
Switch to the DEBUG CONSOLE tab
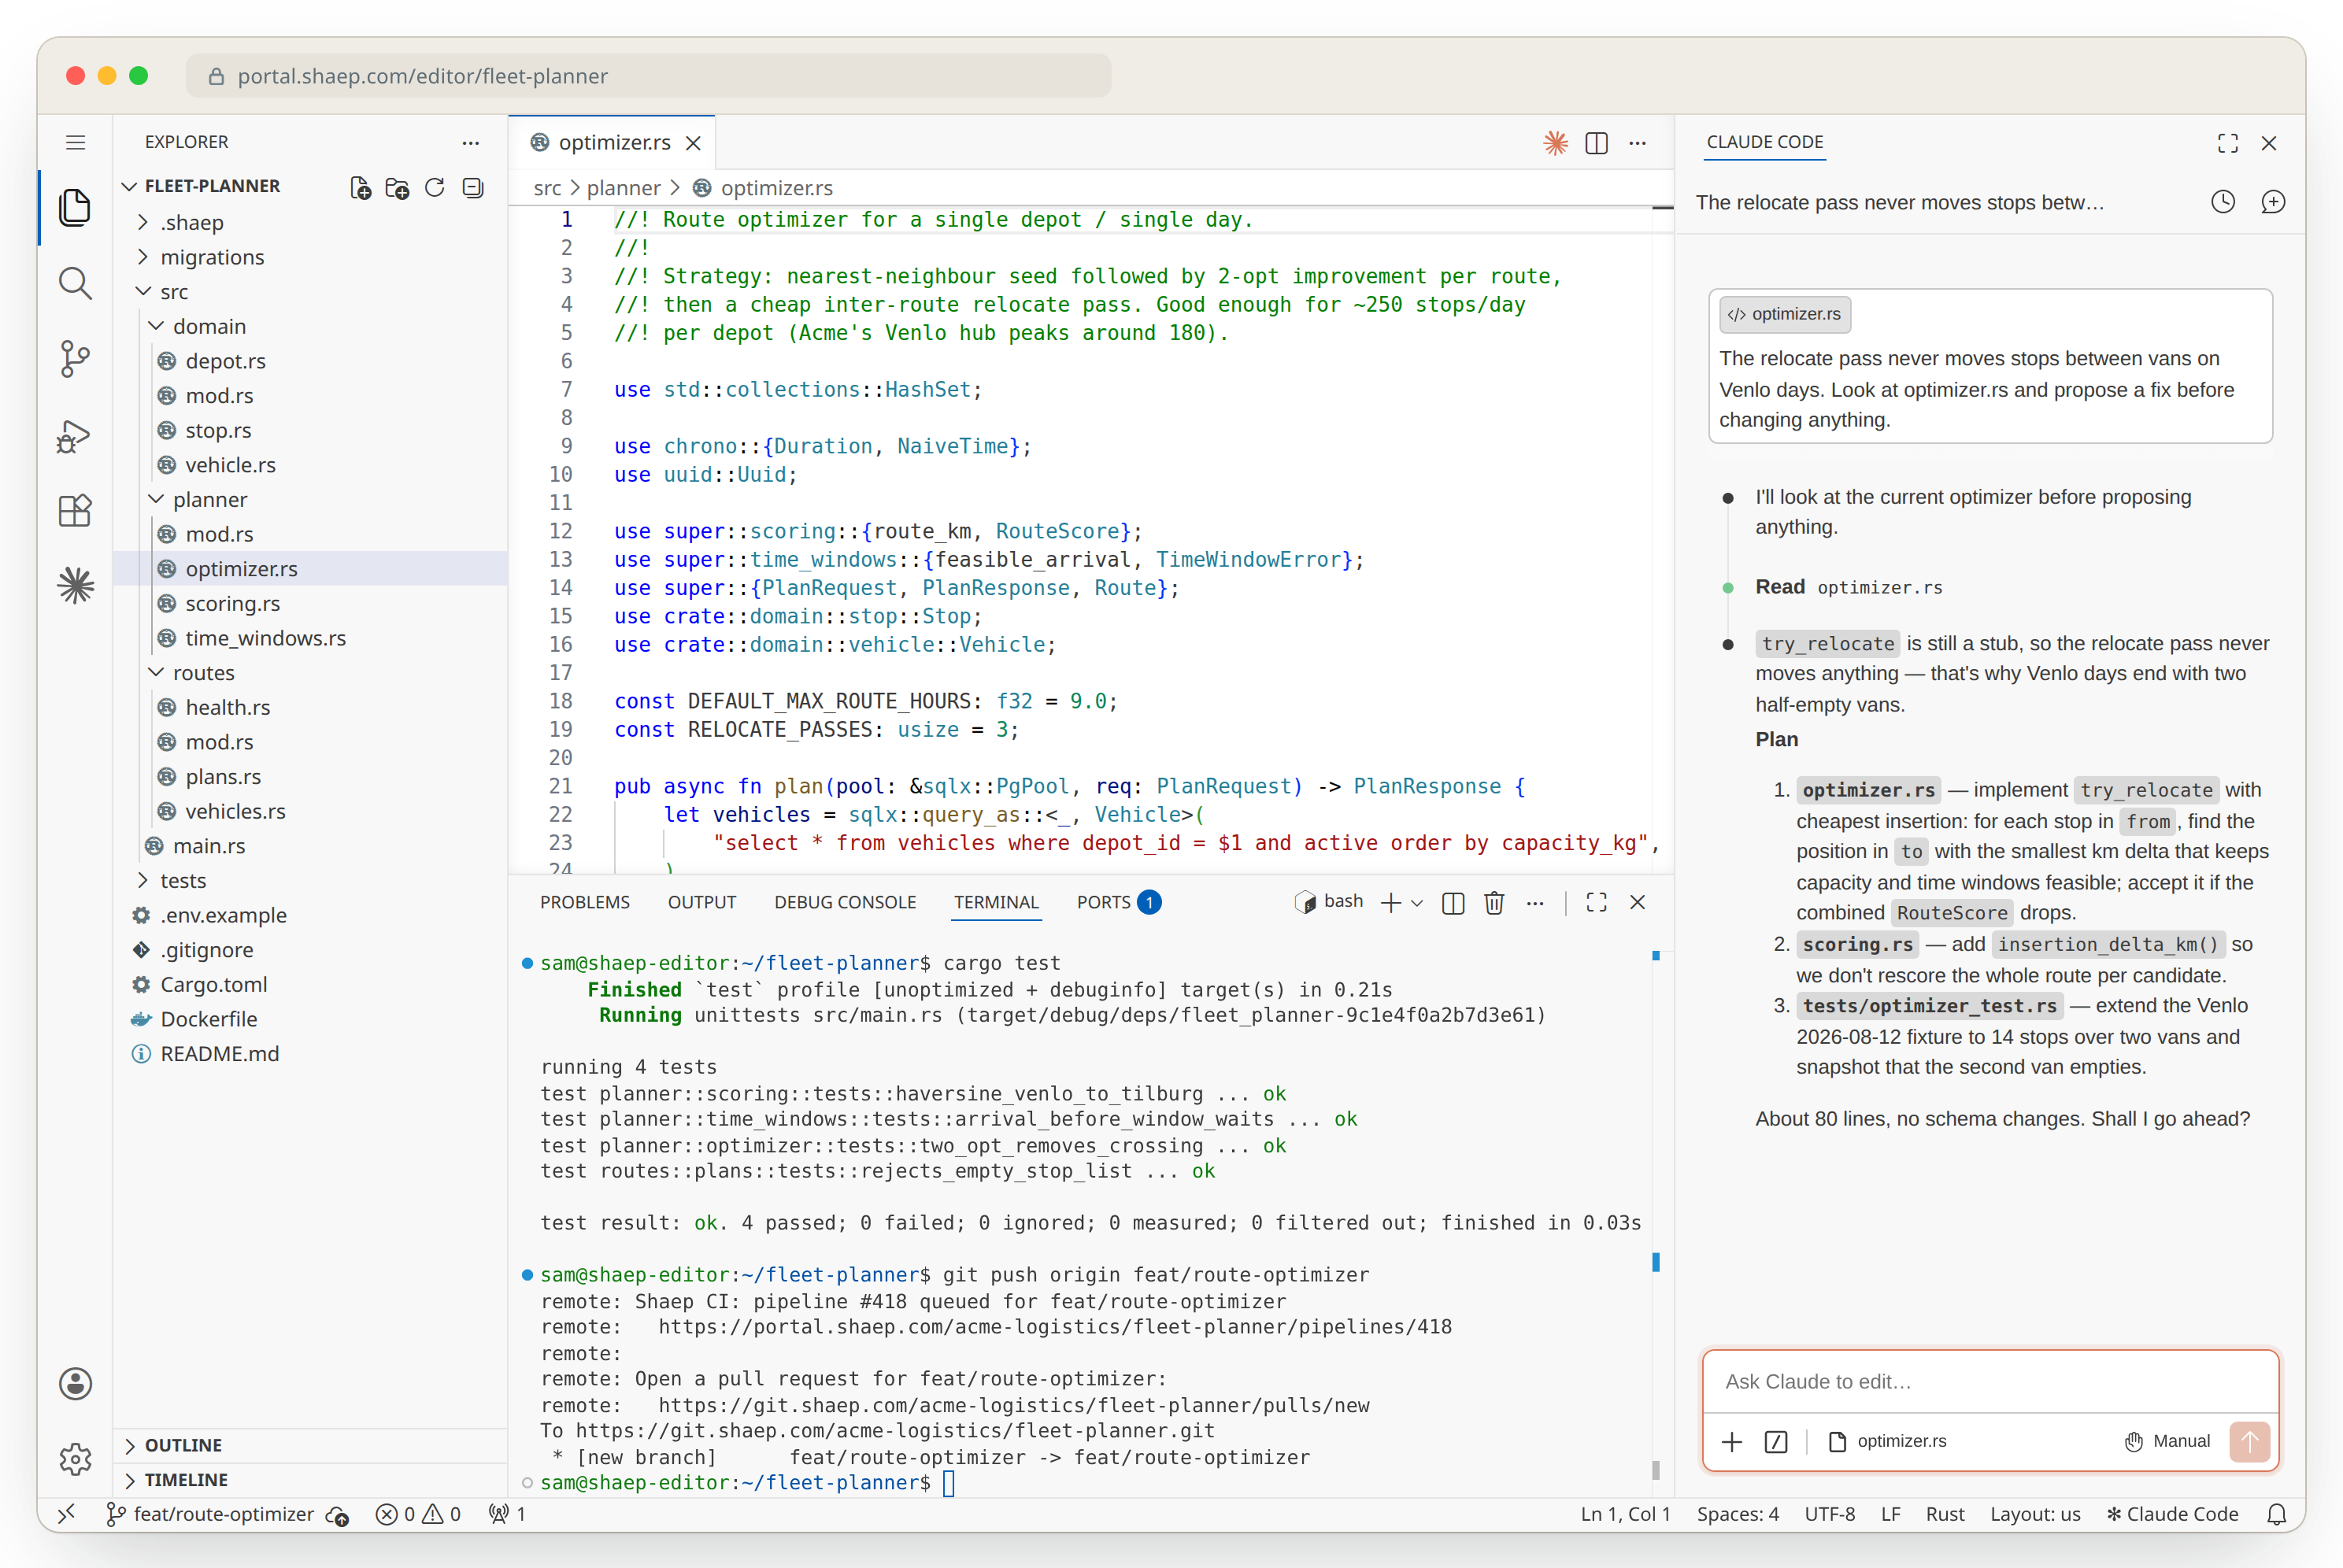845,902
